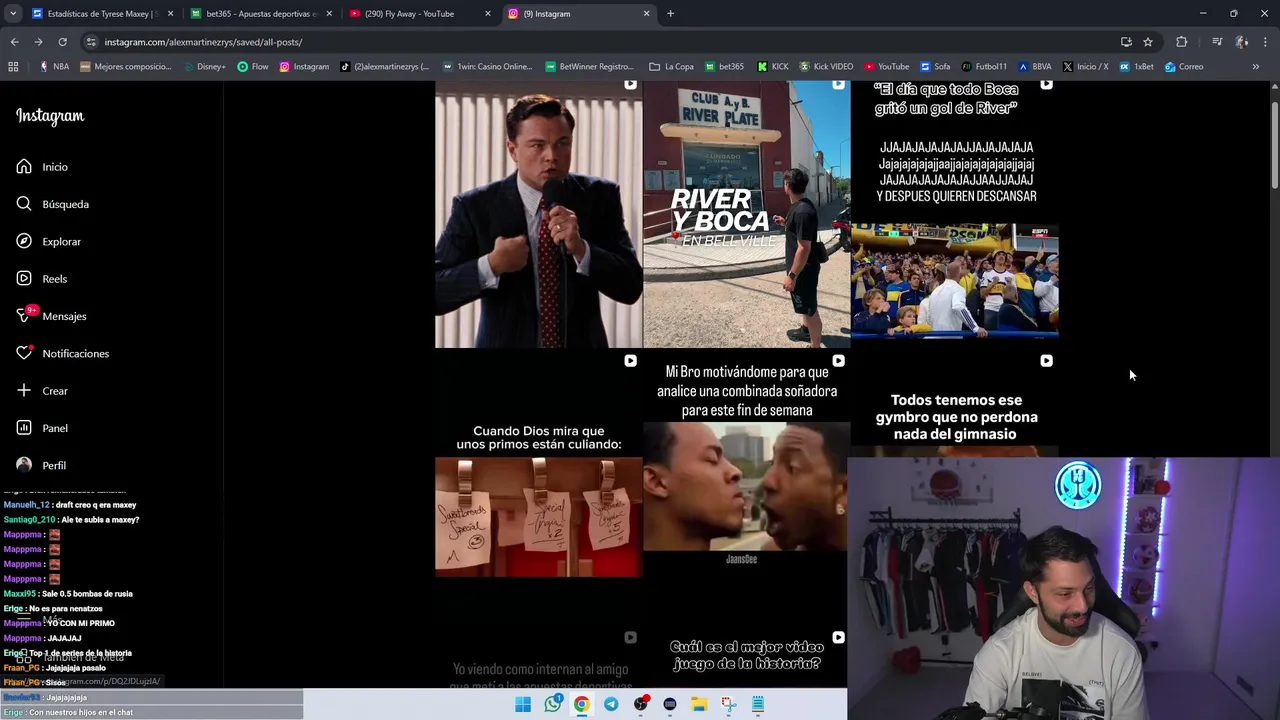Open Notepad from the taskbar
Image resolution: width=1280 pixels, height=720 pixels.
pyautogui.click(x=758, y=705)
